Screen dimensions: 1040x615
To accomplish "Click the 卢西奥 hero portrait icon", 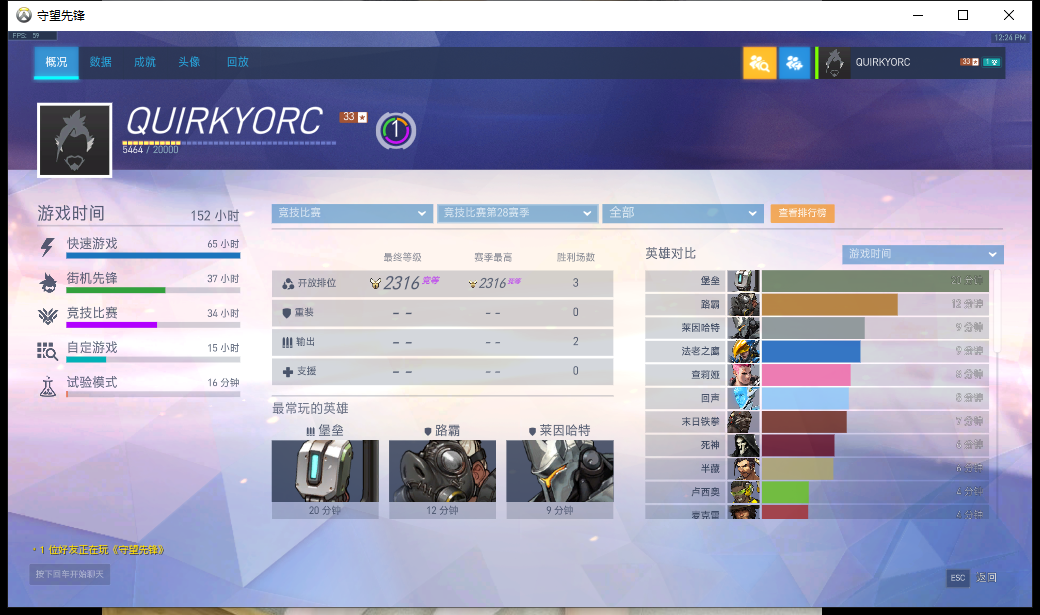I will [x=744, y=492].
